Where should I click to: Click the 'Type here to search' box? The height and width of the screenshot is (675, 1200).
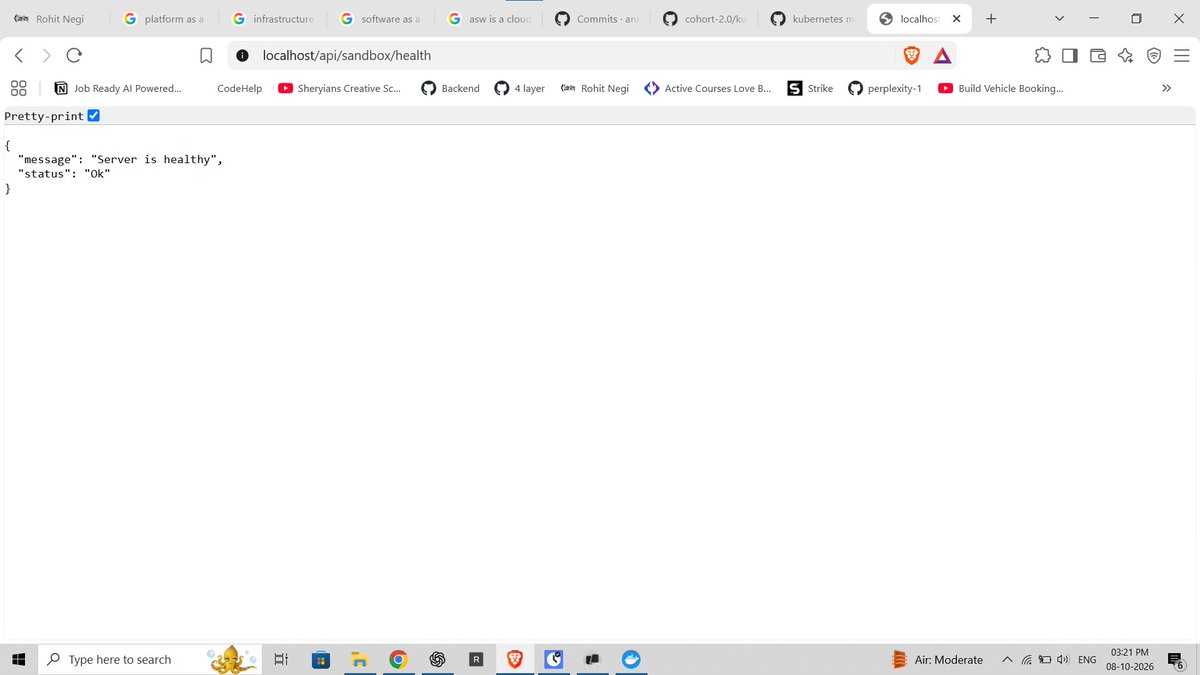(x=150, y=659)
